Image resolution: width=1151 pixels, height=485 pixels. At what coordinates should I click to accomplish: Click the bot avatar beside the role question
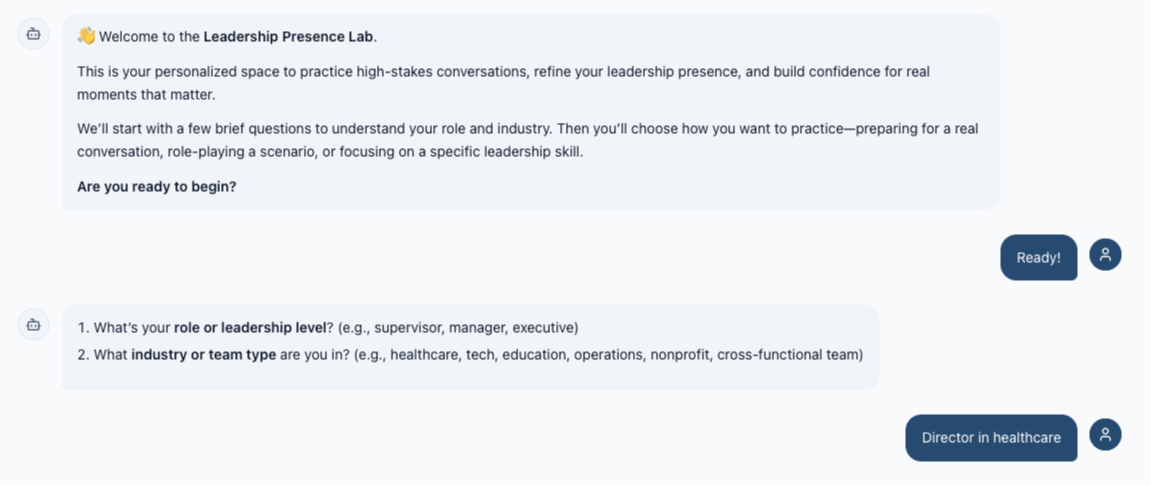pyautogui.click(x=34, y=324)
